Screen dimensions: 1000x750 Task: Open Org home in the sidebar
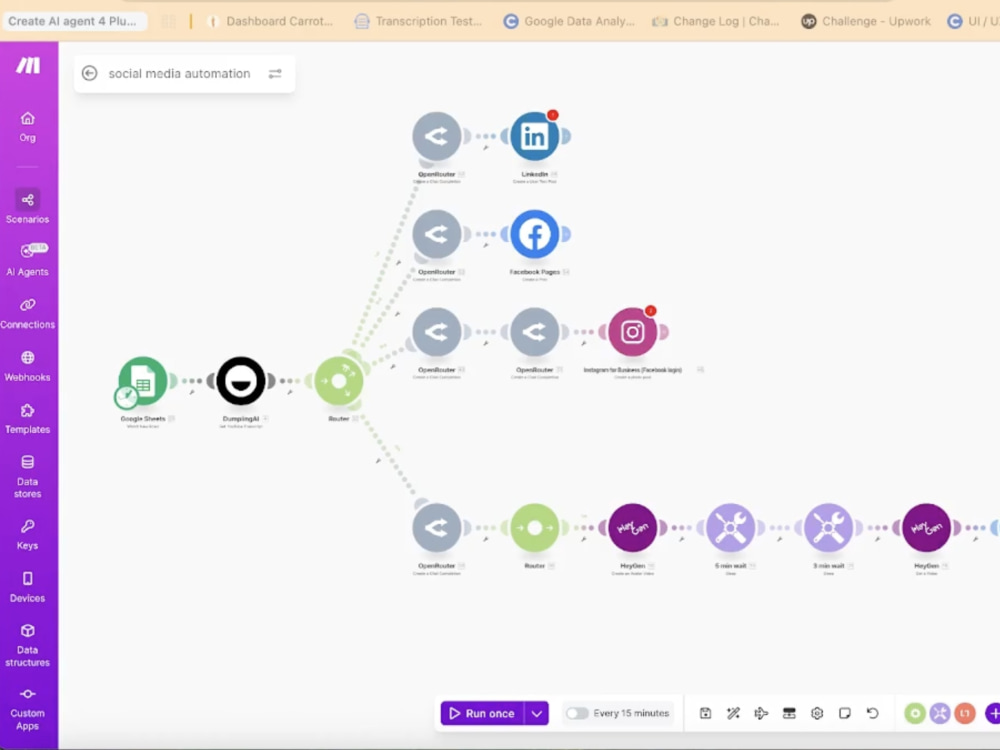coord(27,126)
